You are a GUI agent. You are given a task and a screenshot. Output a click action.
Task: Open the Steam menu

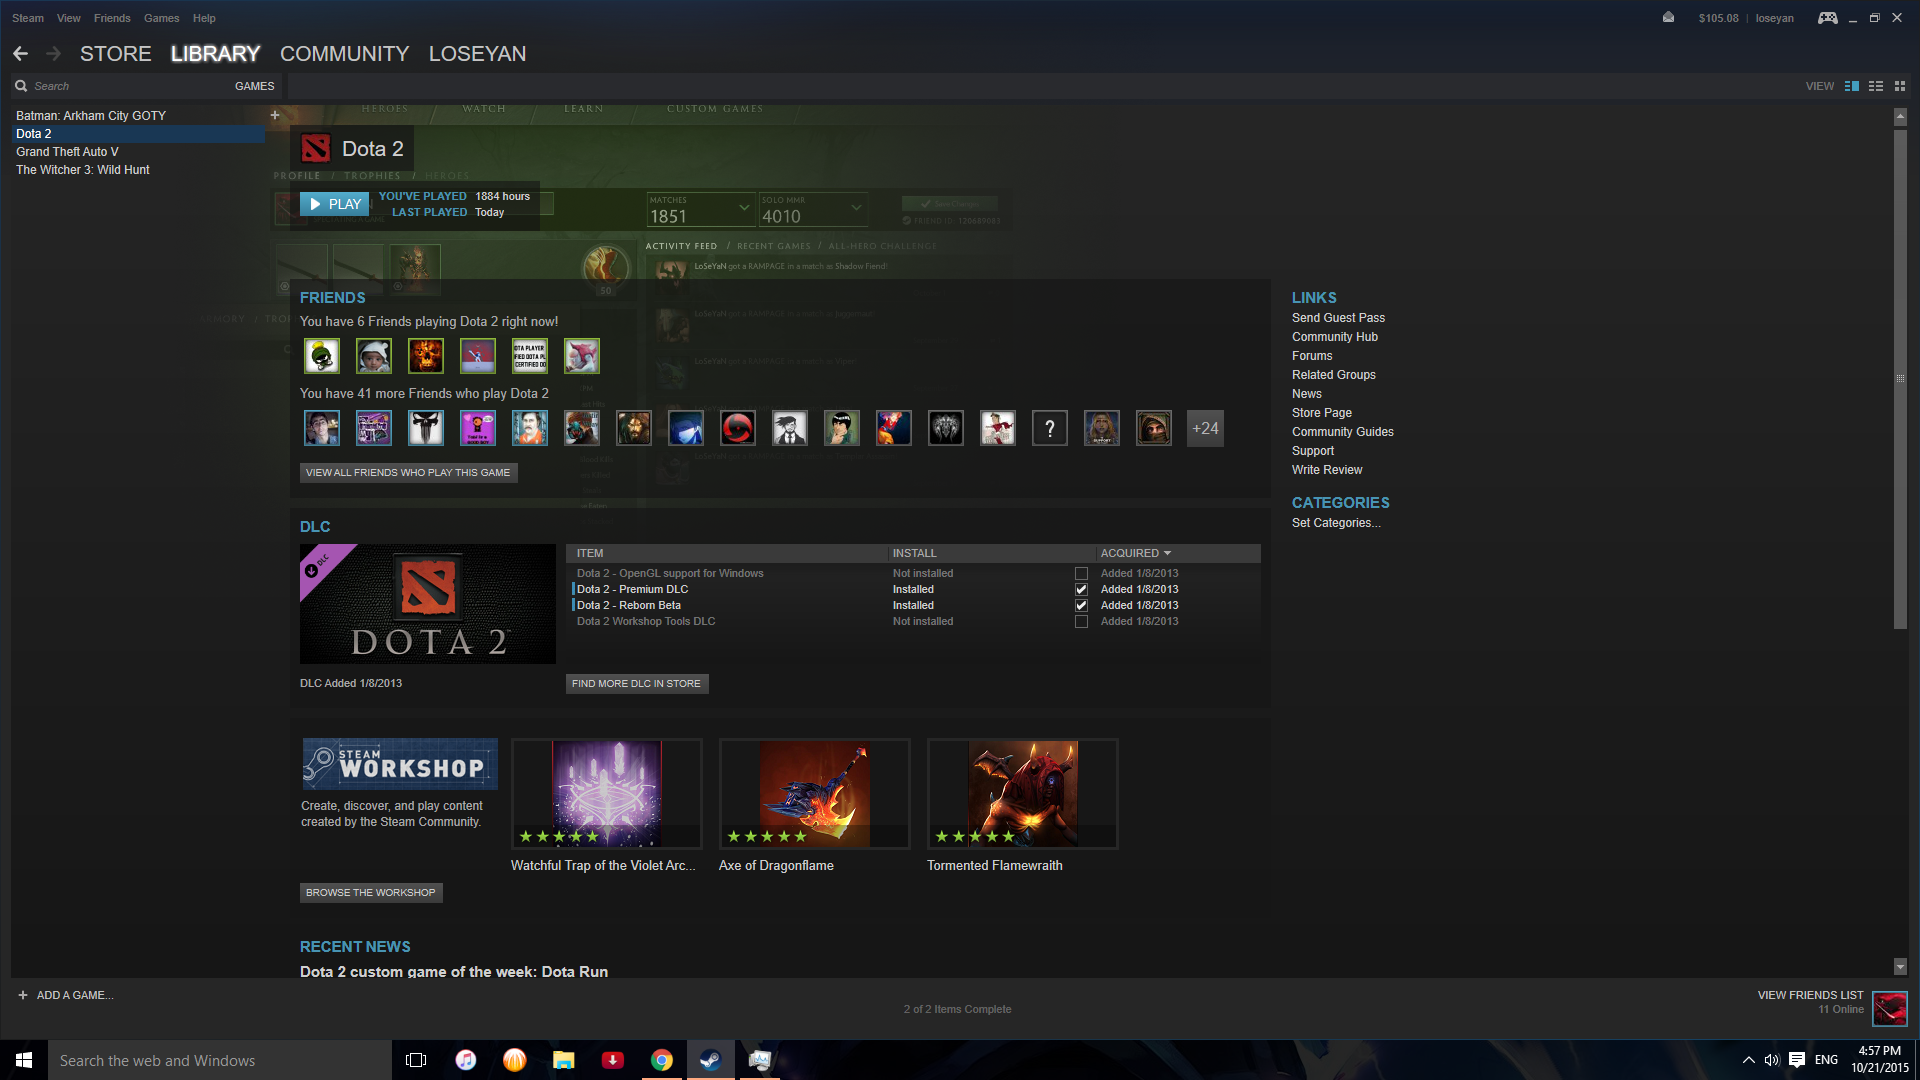[28, 18]
